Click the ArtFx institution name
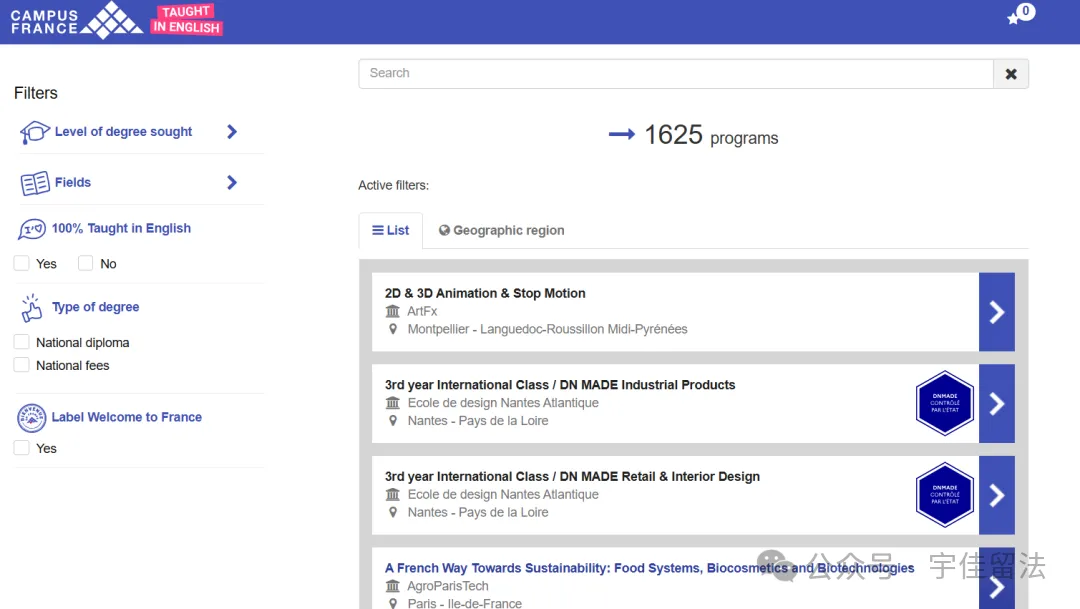The image size is (1080, 609). coord(422,311)
